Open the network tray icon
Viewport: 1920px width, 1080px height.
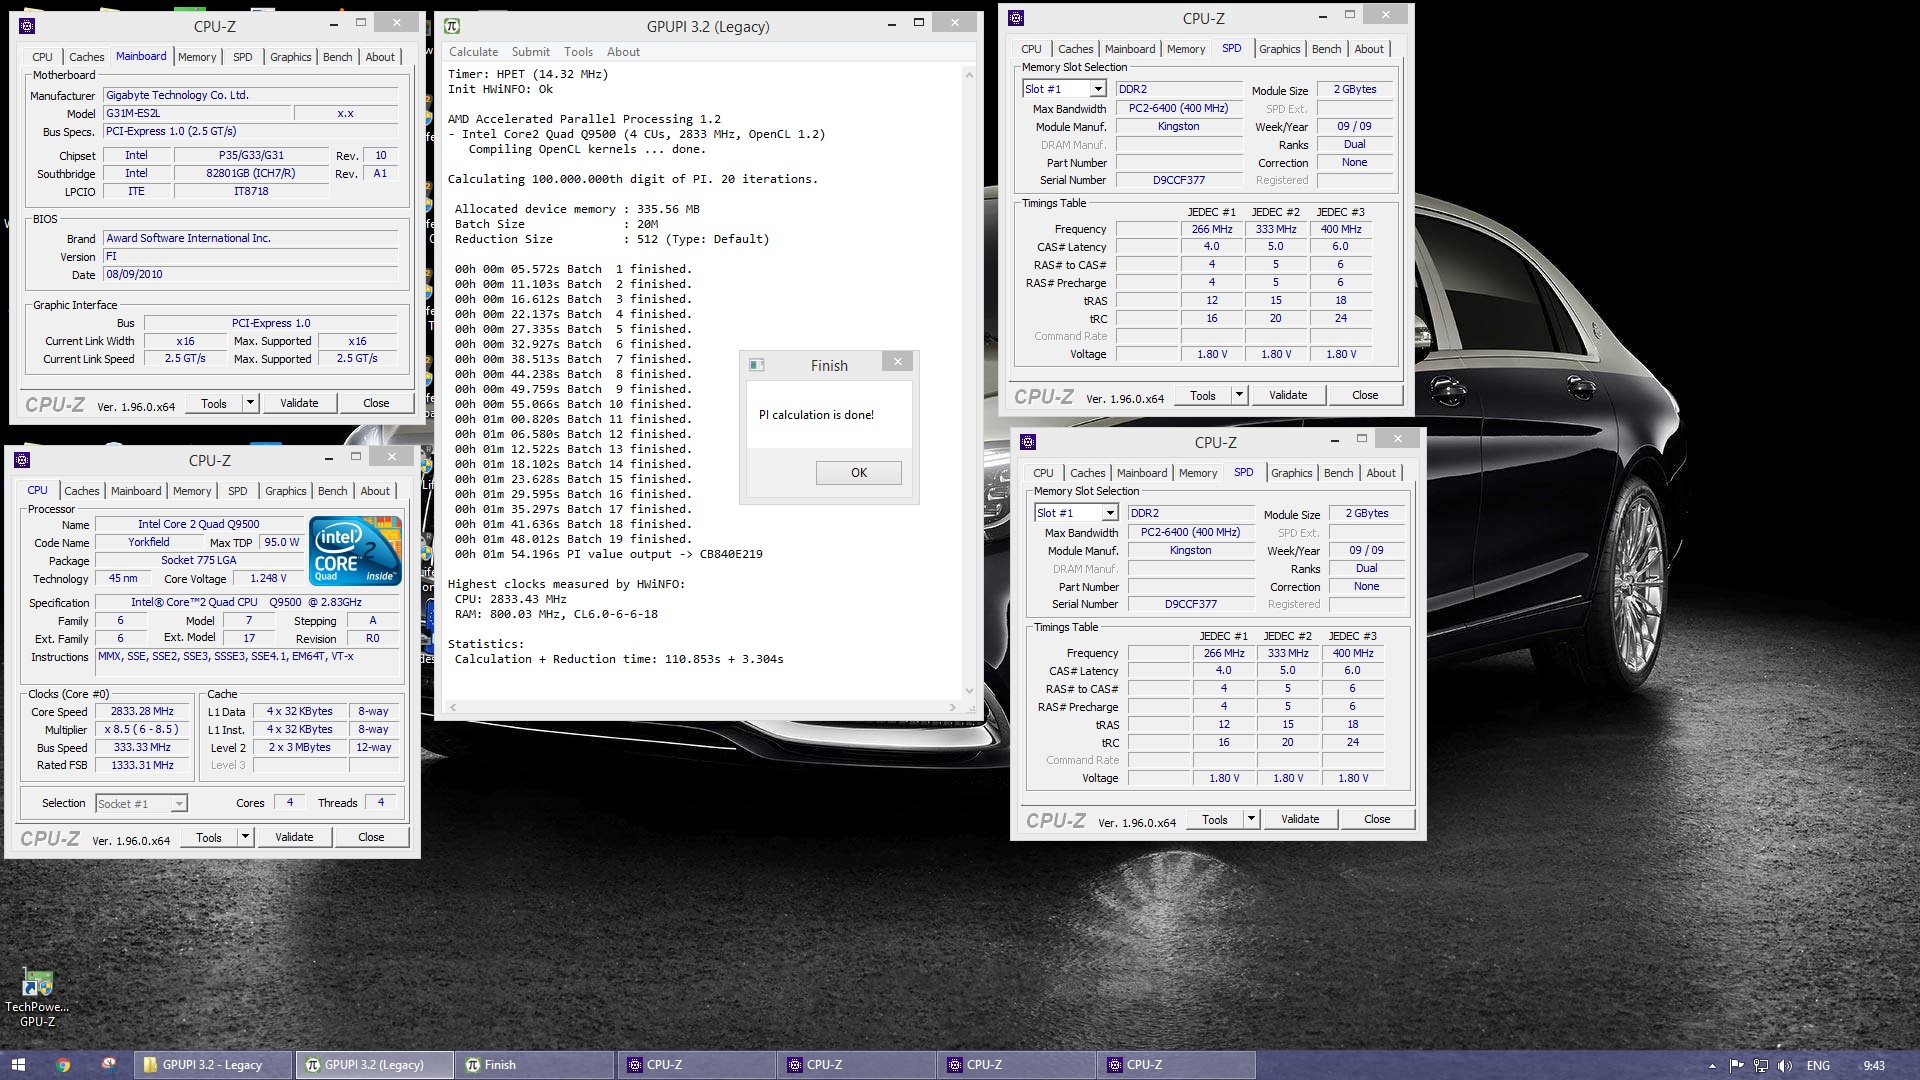click(x=1761, y=1066)
